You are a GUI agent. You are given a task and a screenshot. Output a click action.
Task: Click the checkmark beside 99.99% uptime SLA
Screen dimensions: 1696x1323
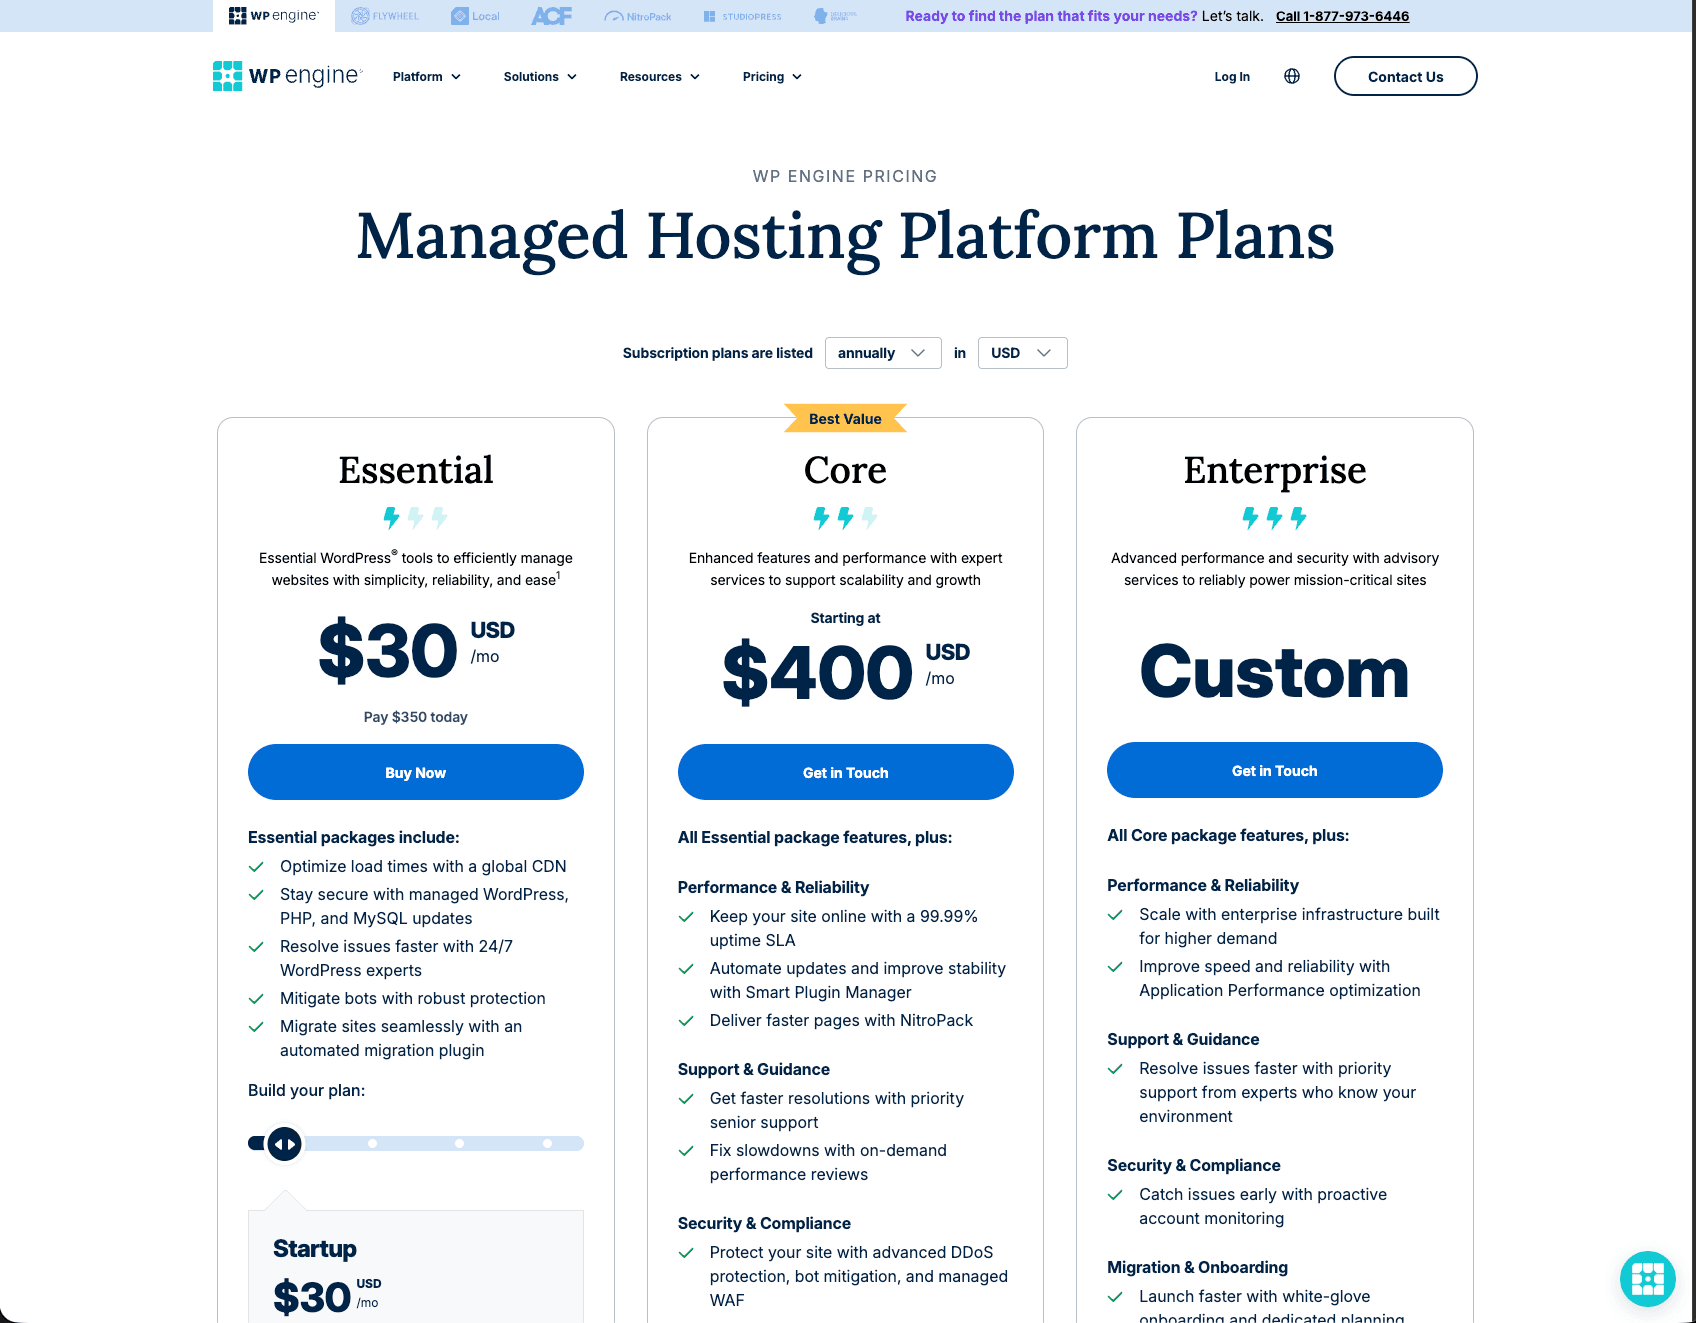click(686, 917)
